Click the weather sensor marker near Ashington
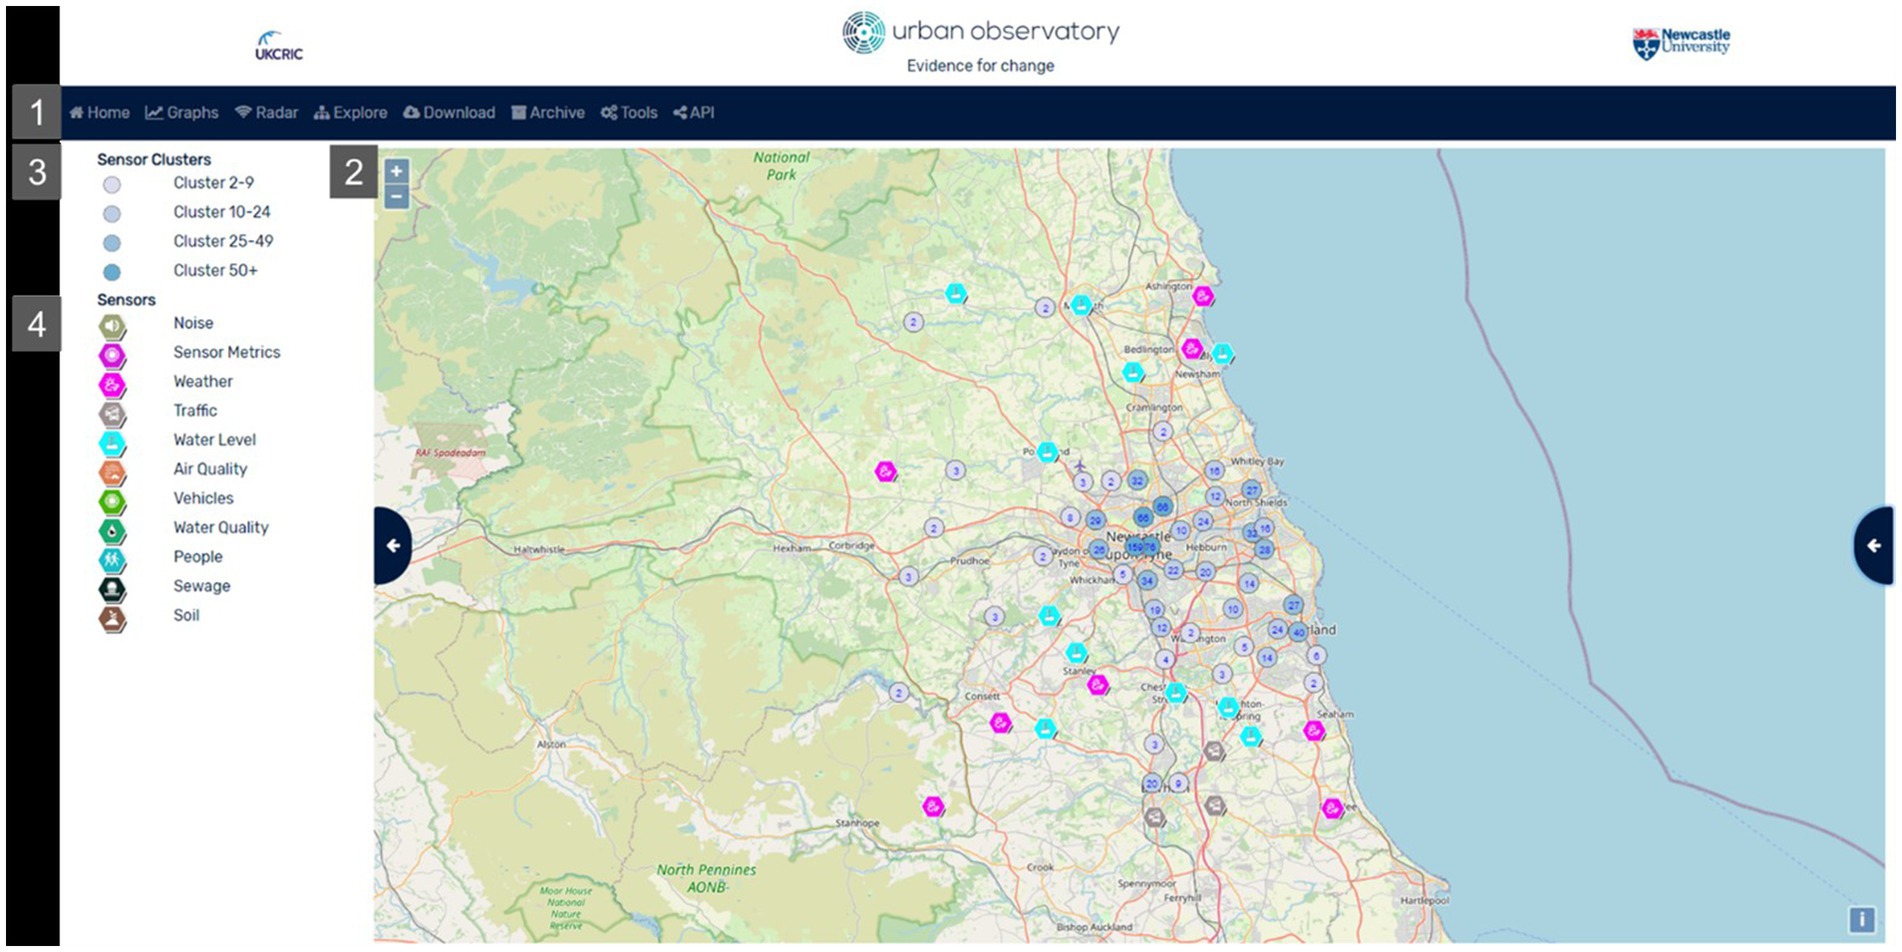The width and height of the screenshot is (1902, 952). click(x=1204, y=296)
